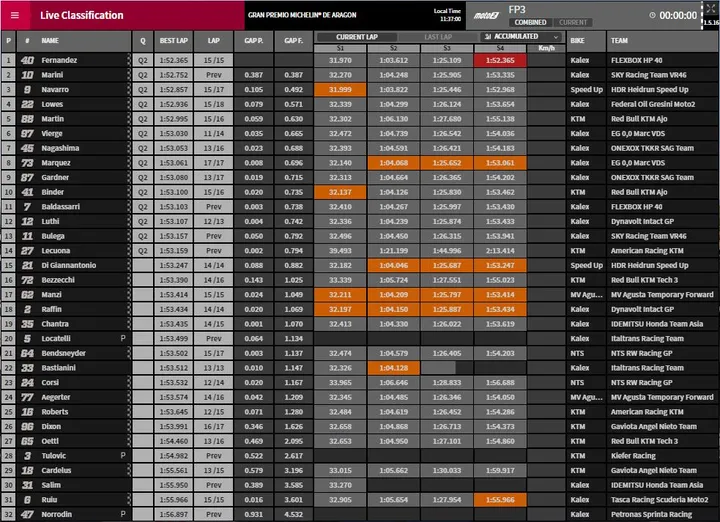Toggle fullscreen with the expand icon
Screen dimensions: 720x522
click(x=710, y=8)
